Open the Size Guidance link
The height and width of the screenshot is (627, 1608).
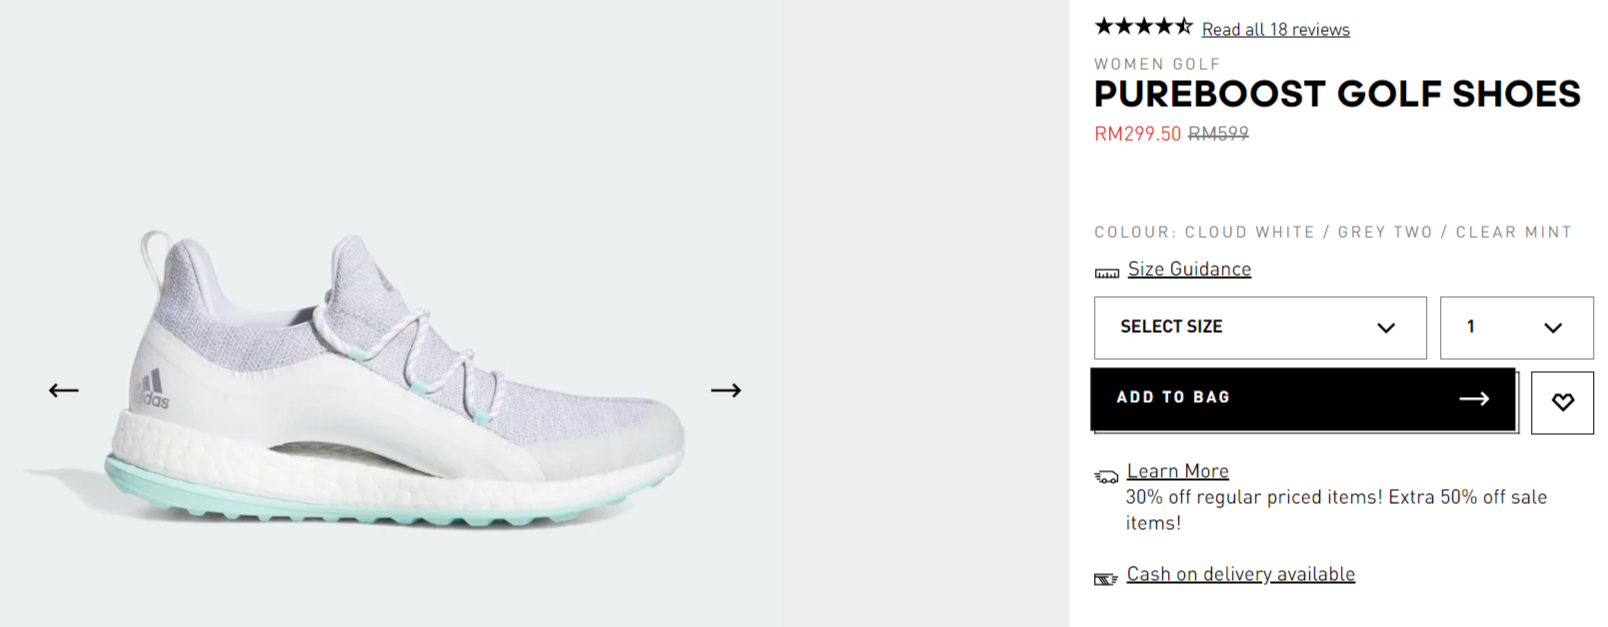[1189, 269]
